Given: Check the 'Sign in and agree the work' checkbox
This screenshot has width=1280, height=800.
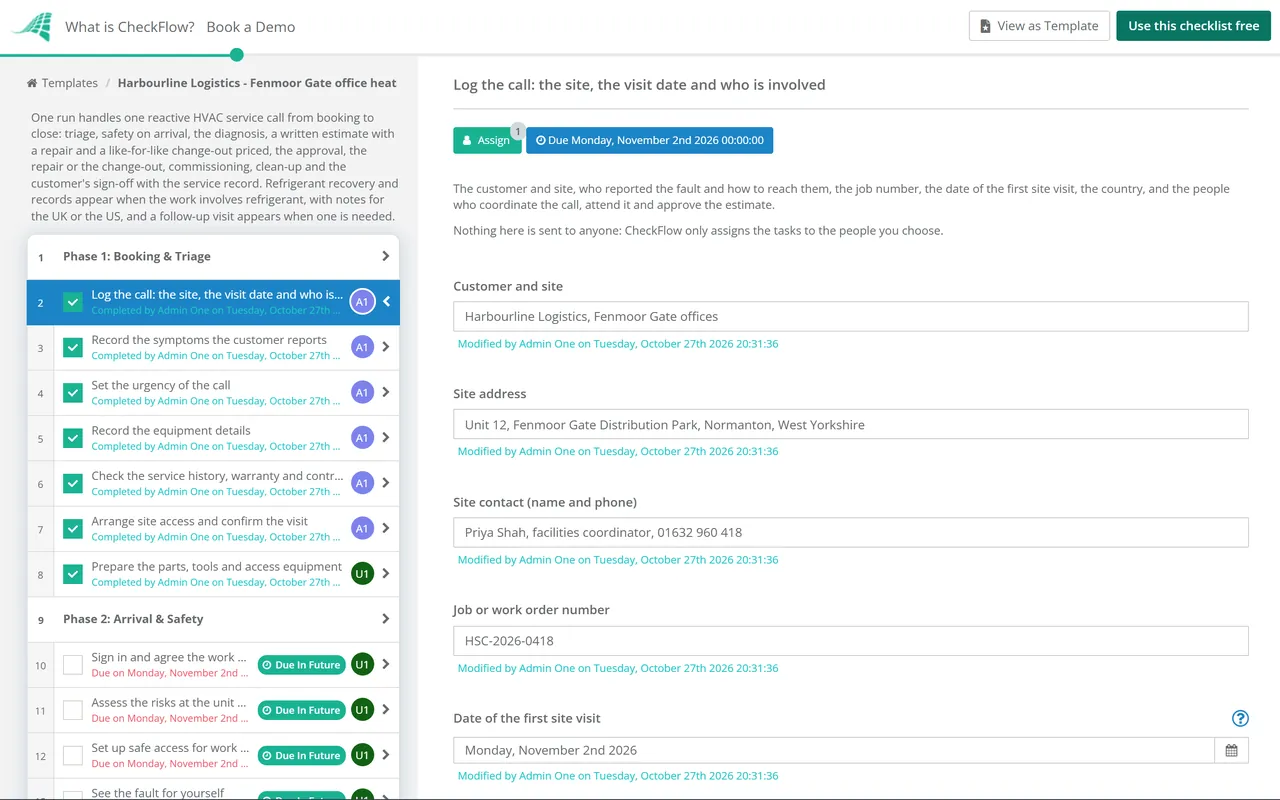Looking at the screenshot, I should [x=73, y=664].
